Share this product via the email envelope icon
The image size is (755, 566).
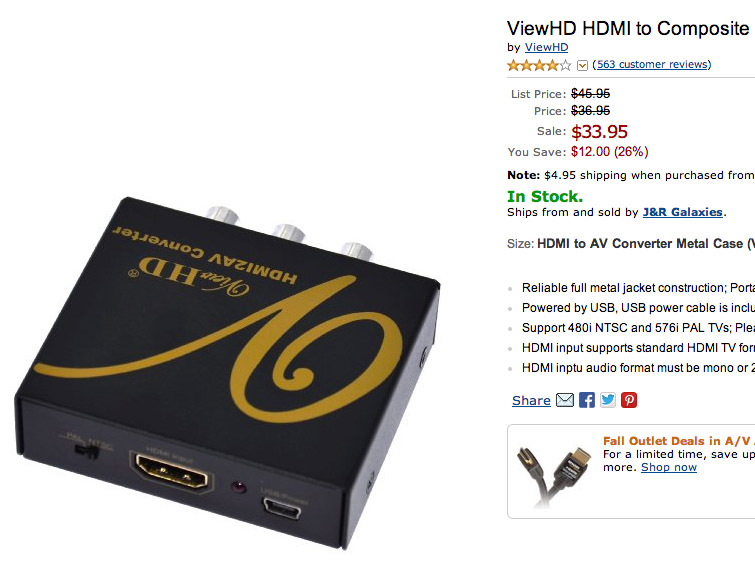pyautogui.click(x=565, y=400)
